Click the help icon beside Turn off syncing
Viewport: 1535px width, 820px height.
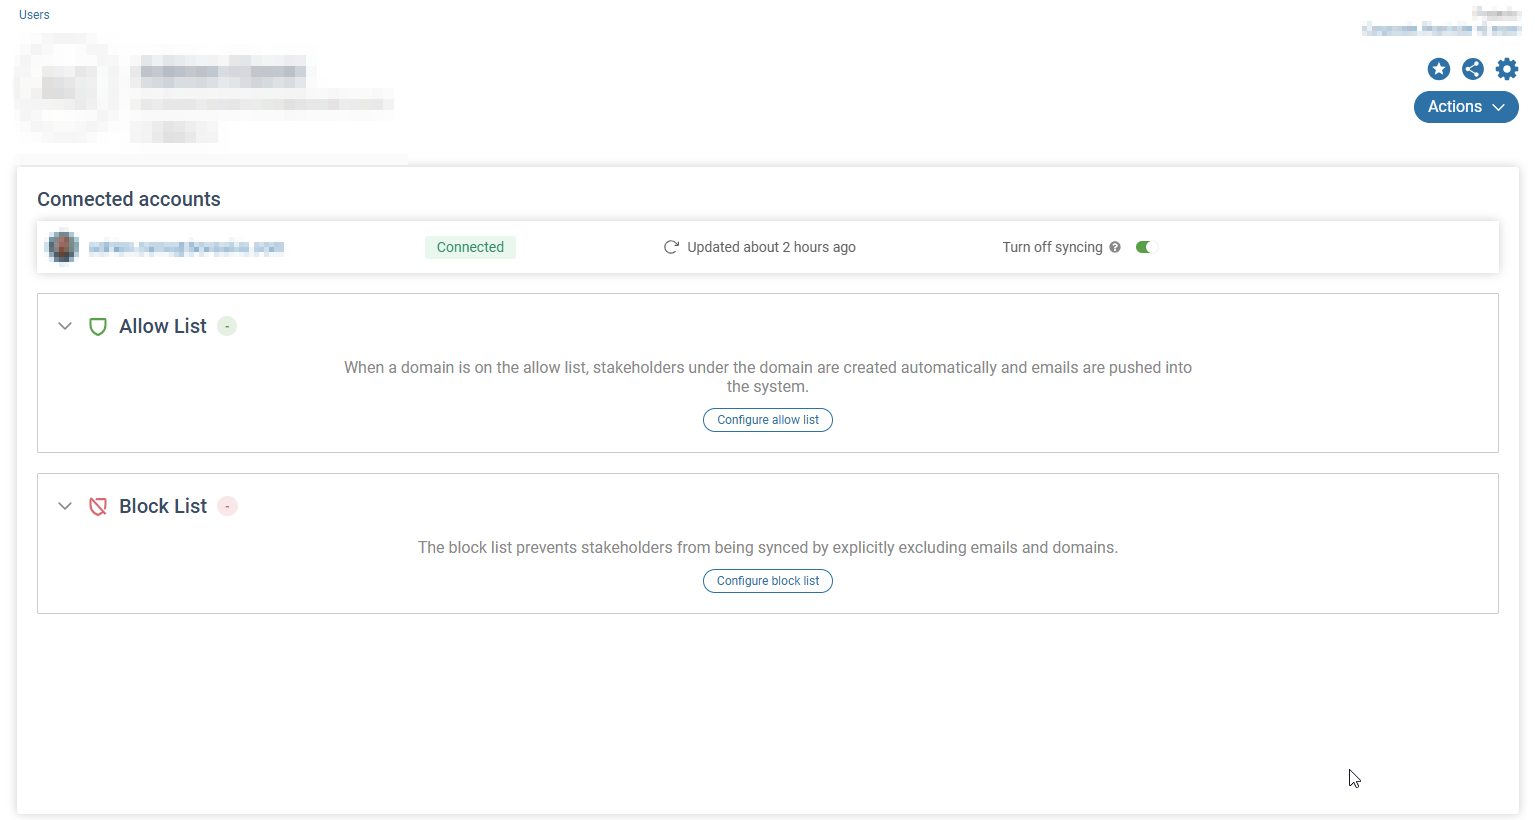click(x=1115, y=247)
